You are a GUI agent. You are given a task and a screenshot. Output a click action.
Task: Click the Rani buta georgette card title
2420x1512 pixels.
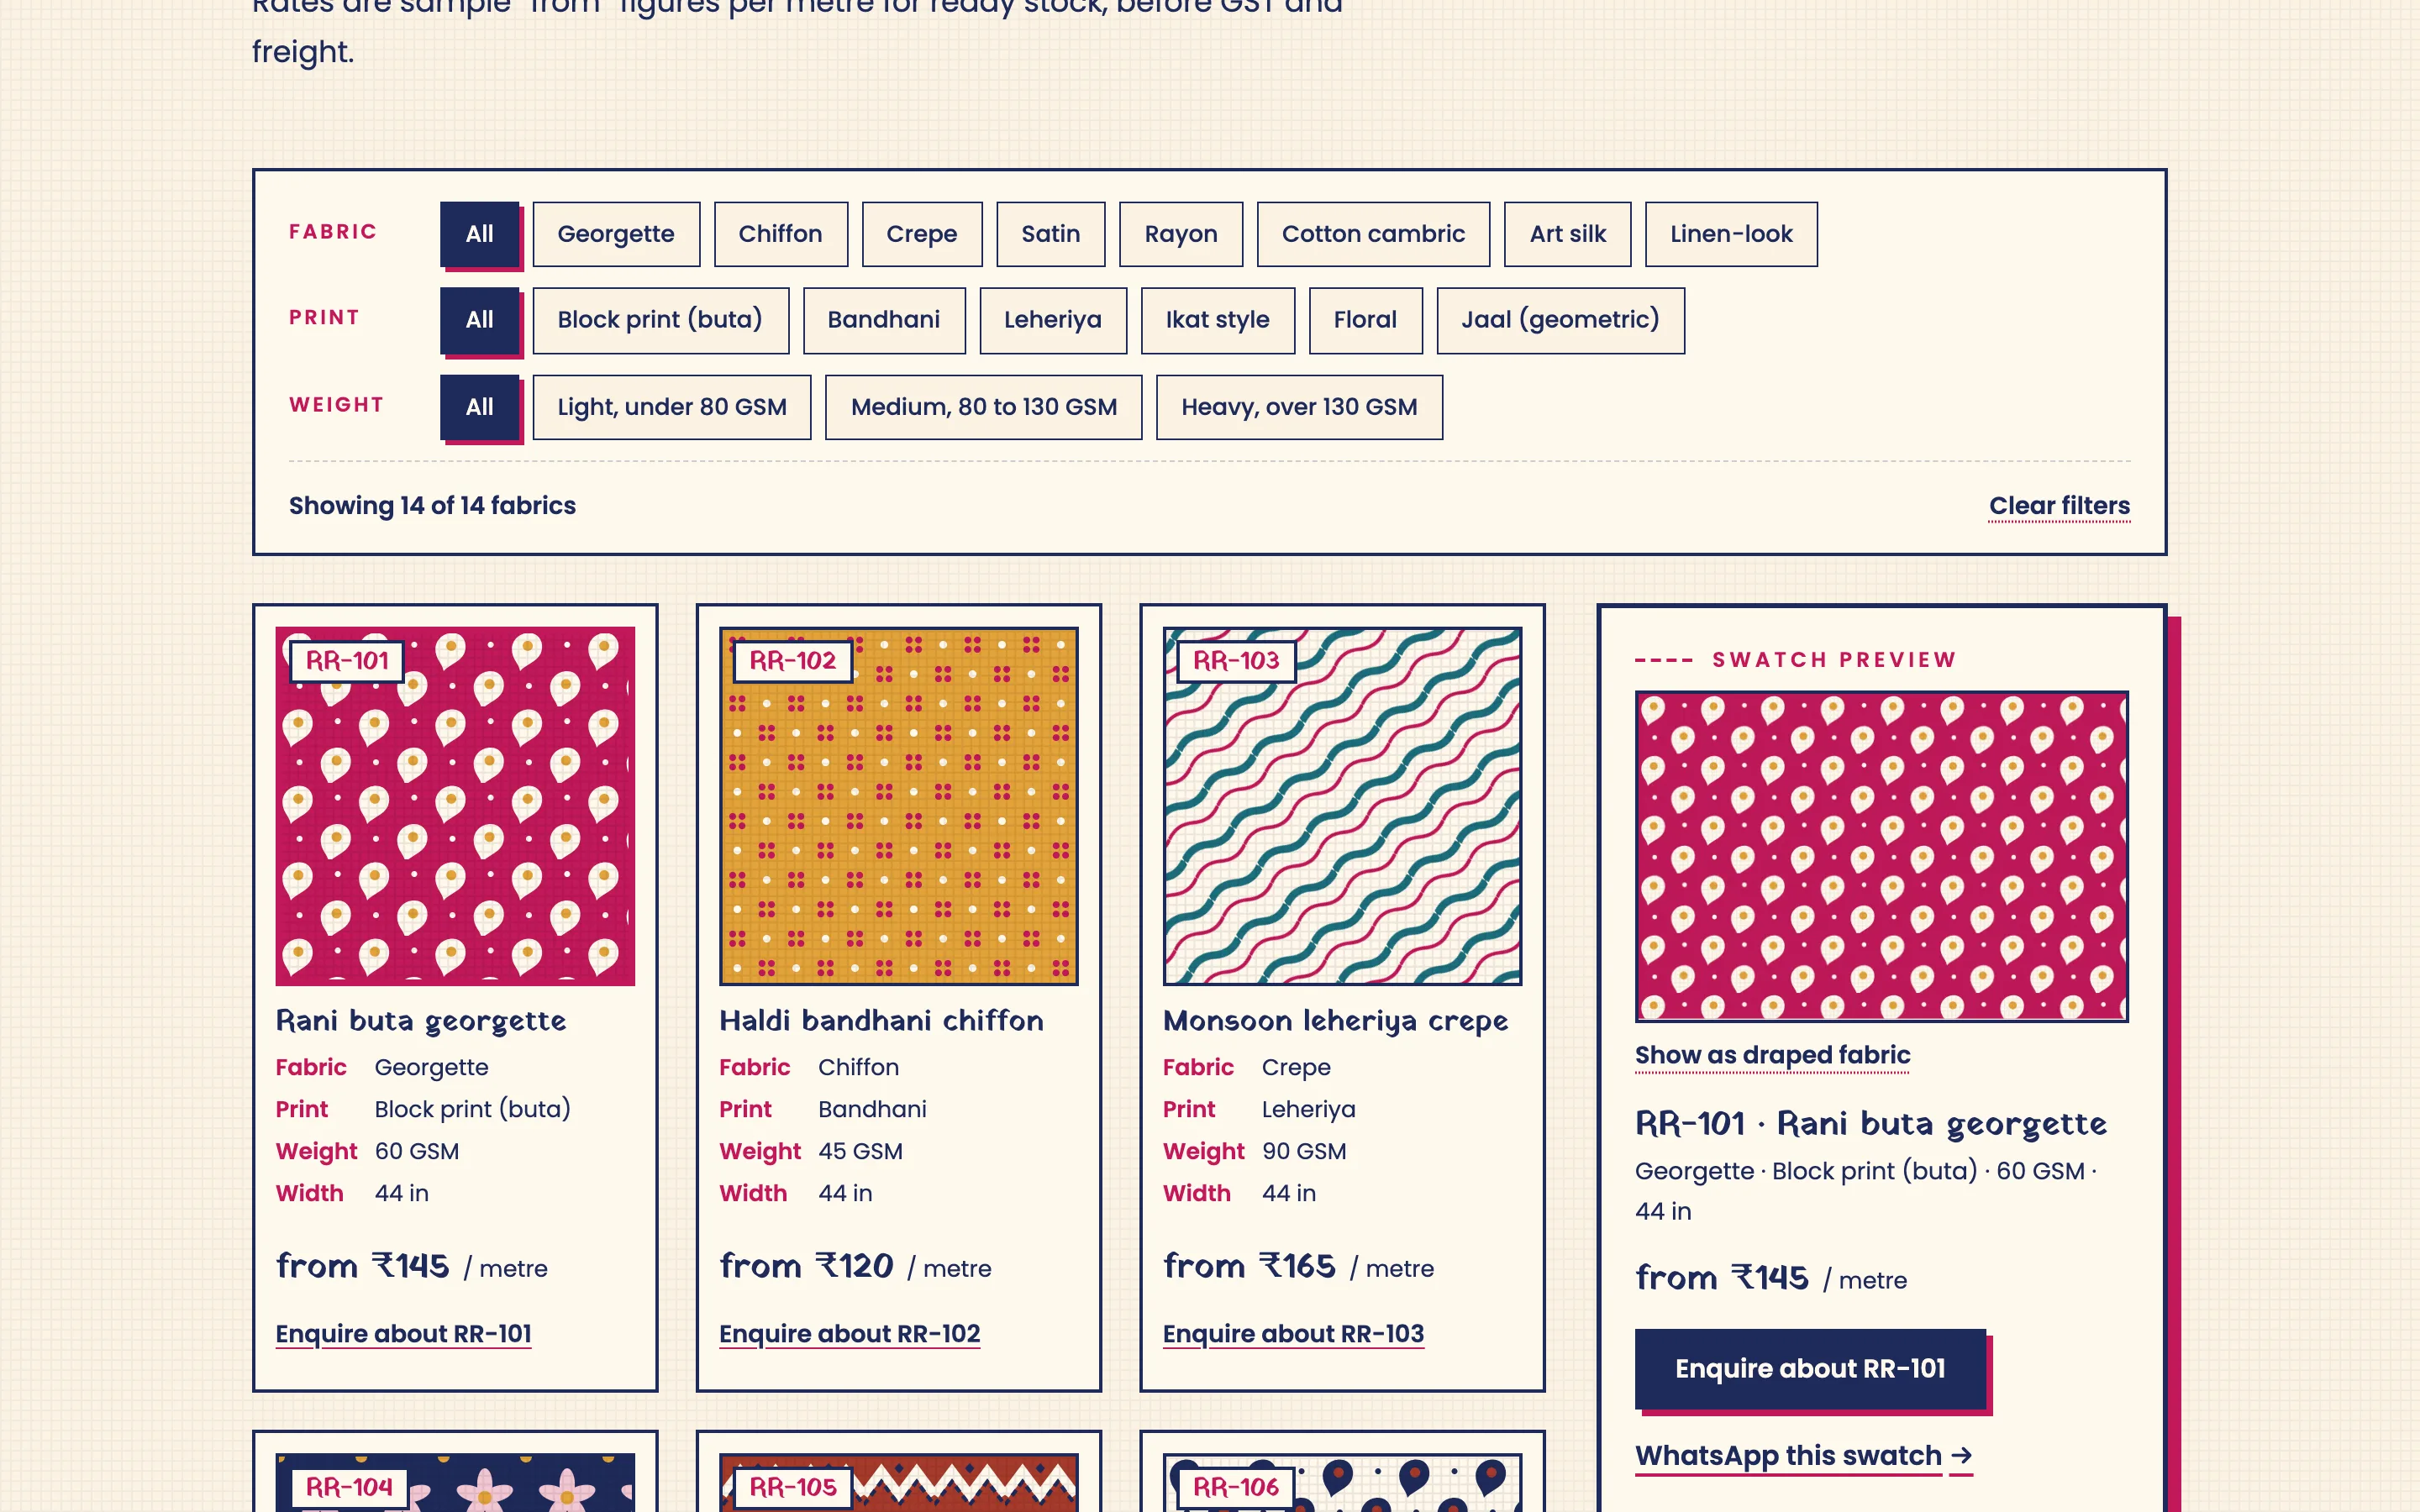421,1021
